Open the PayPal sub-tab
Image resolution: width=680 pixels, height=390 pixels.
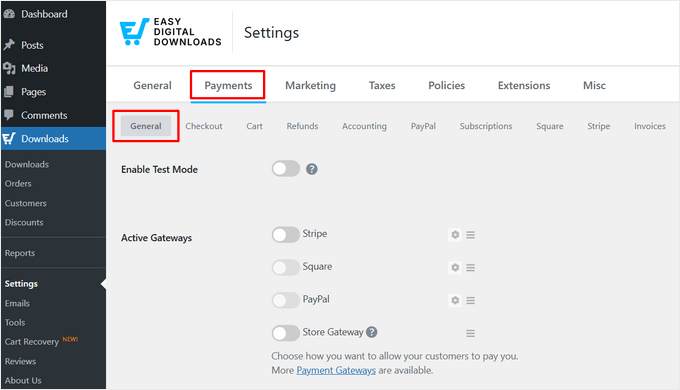(x=423, y=126)
